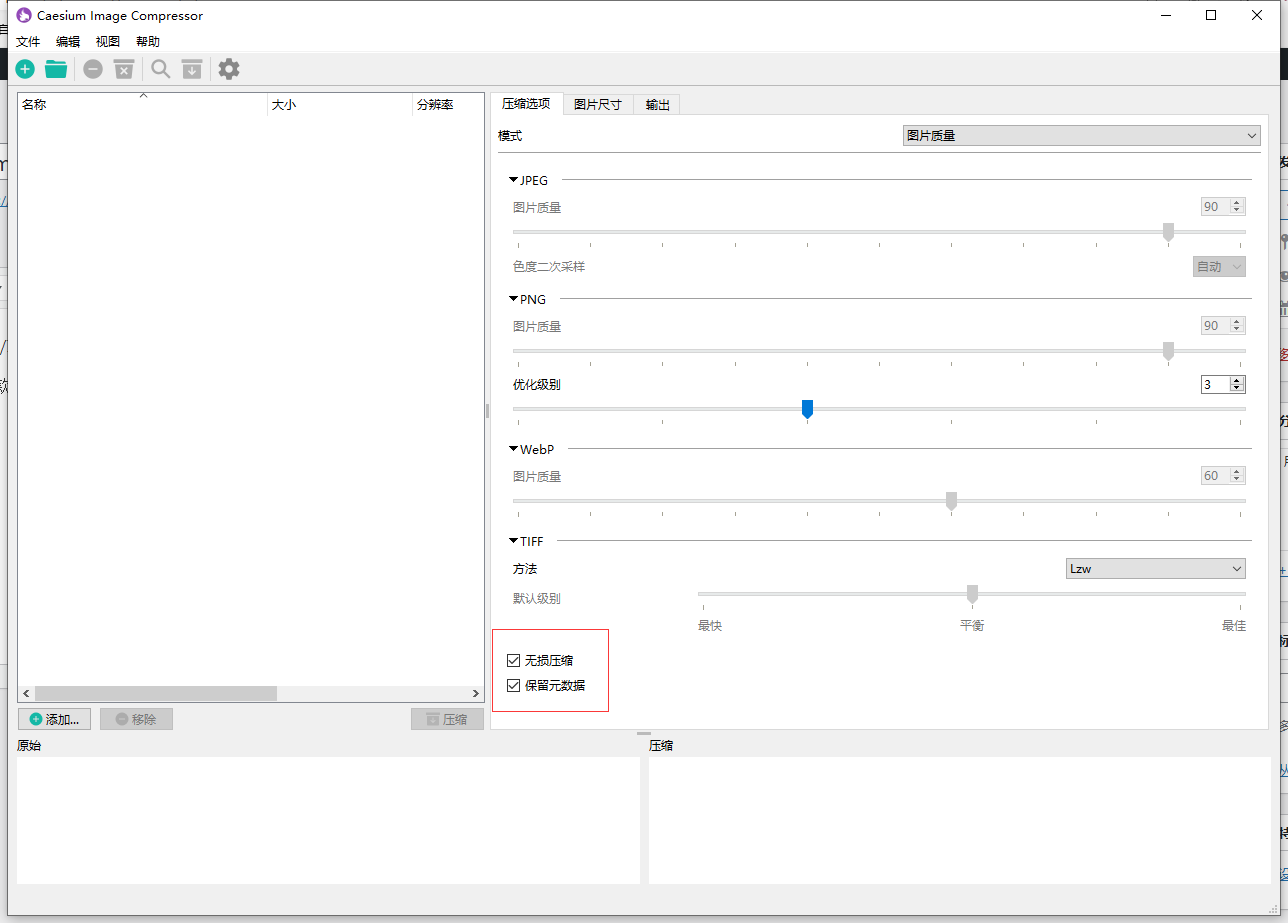Click the 压缩 button below file list

pos(447,719)
